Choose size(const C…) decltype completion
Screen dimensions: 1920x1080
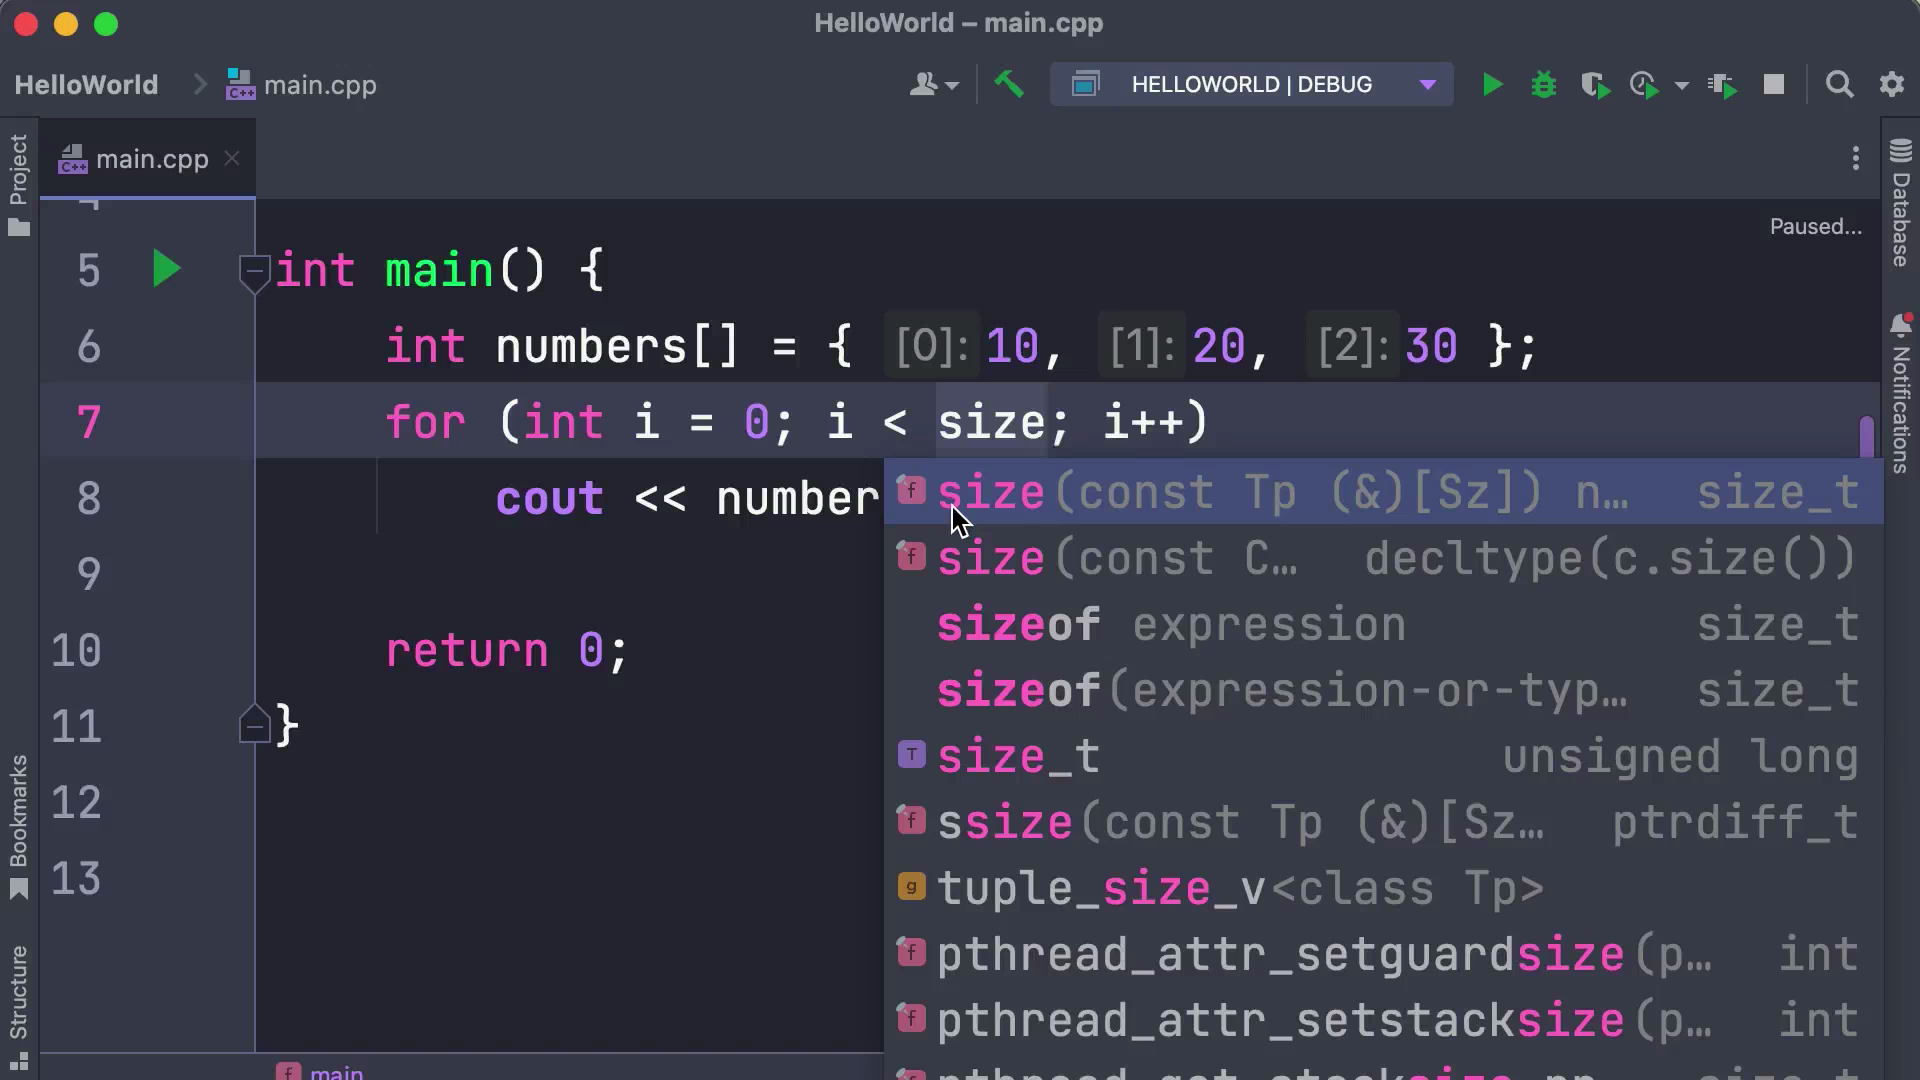click(1383, 558)
